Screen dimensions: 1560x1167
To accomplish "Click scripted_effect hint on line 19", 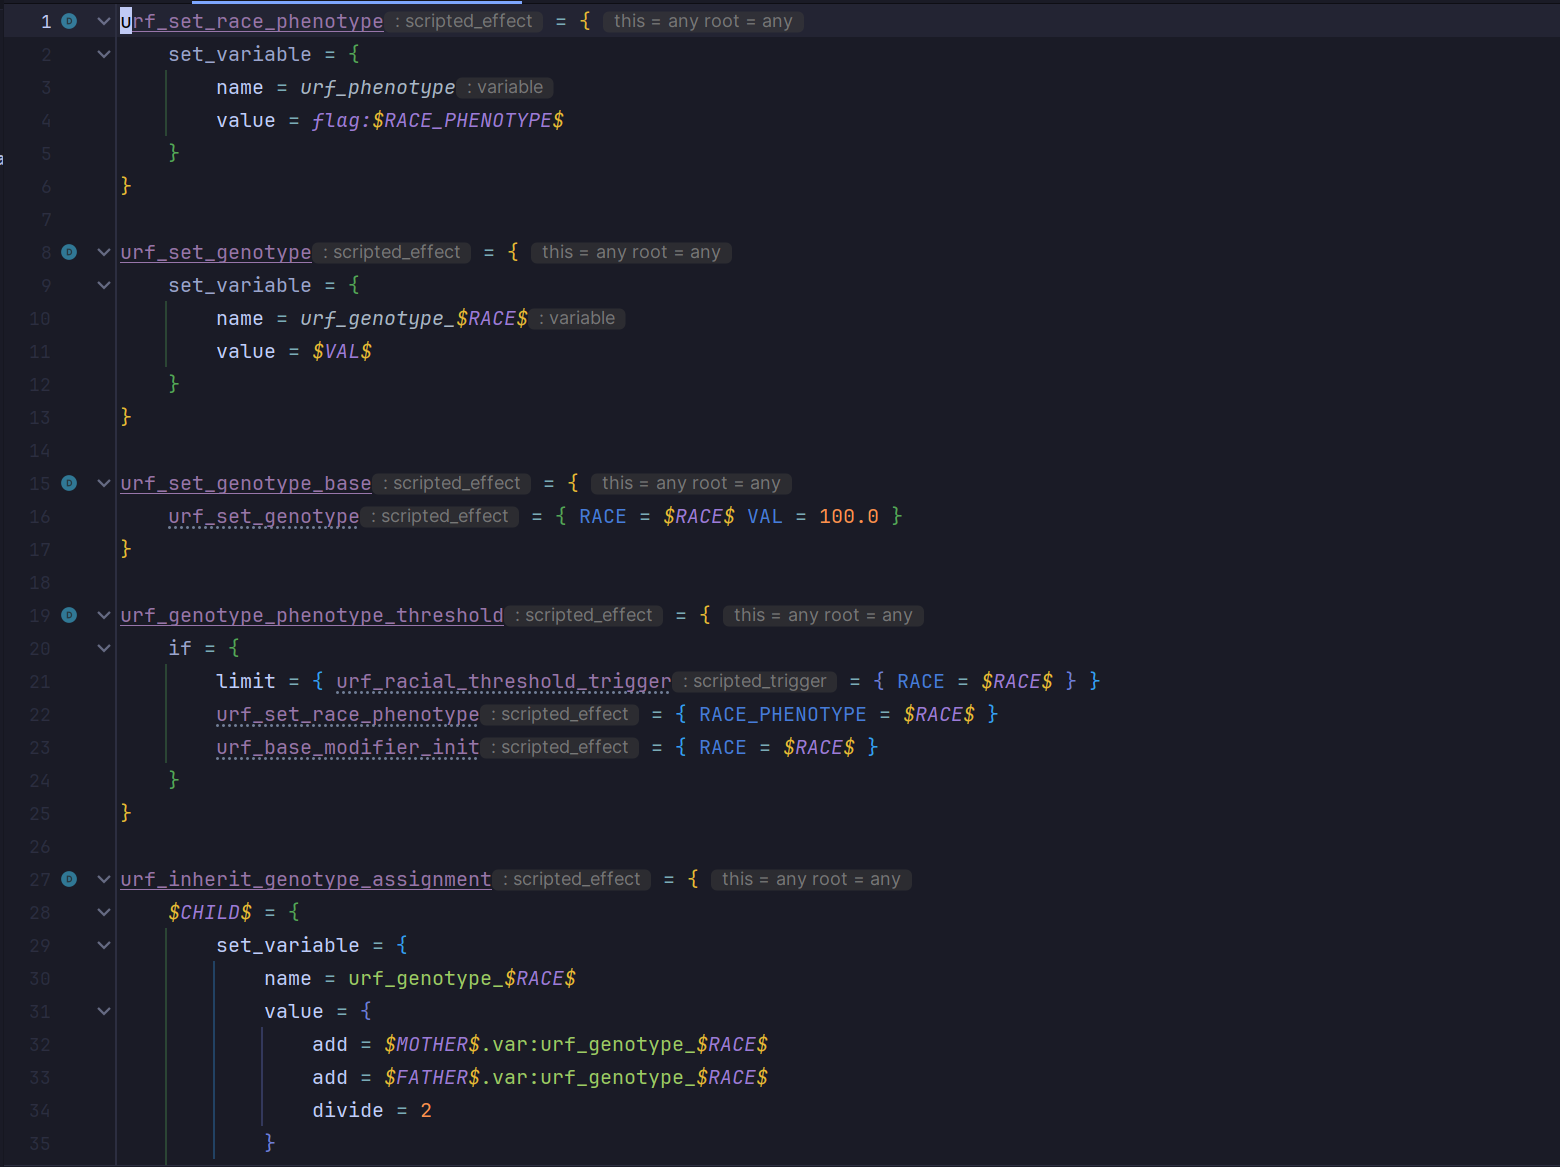I will point(583,615).
